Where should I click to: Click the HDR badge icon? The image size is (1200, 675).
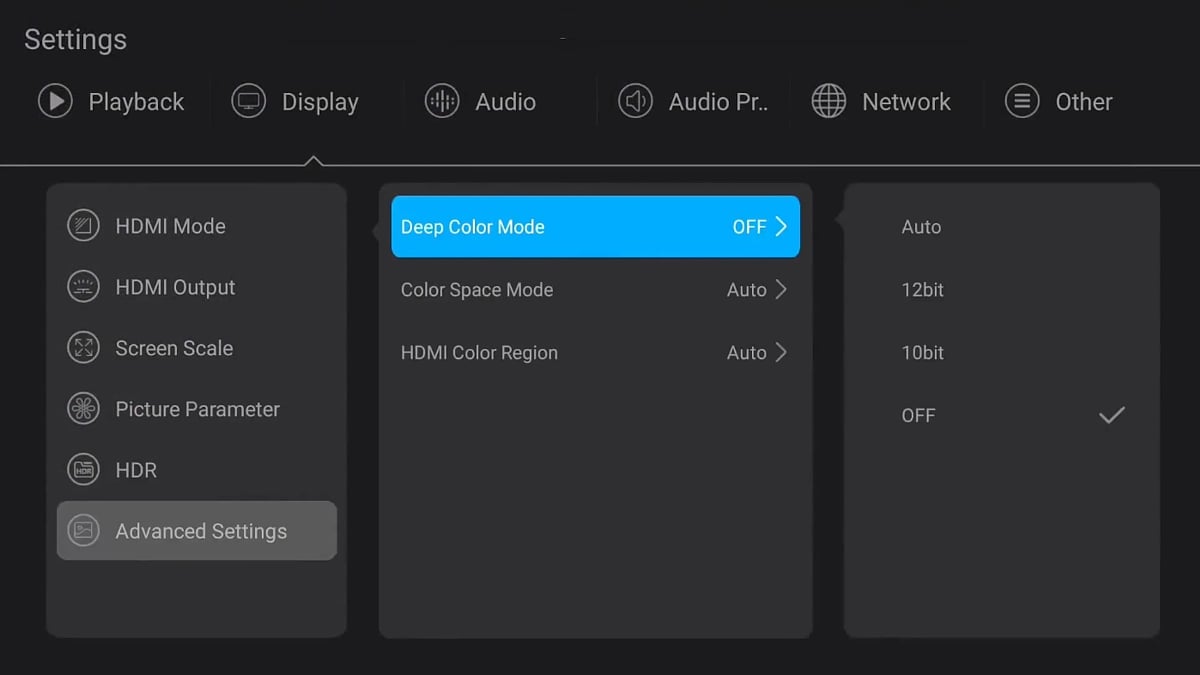point(83,470)
